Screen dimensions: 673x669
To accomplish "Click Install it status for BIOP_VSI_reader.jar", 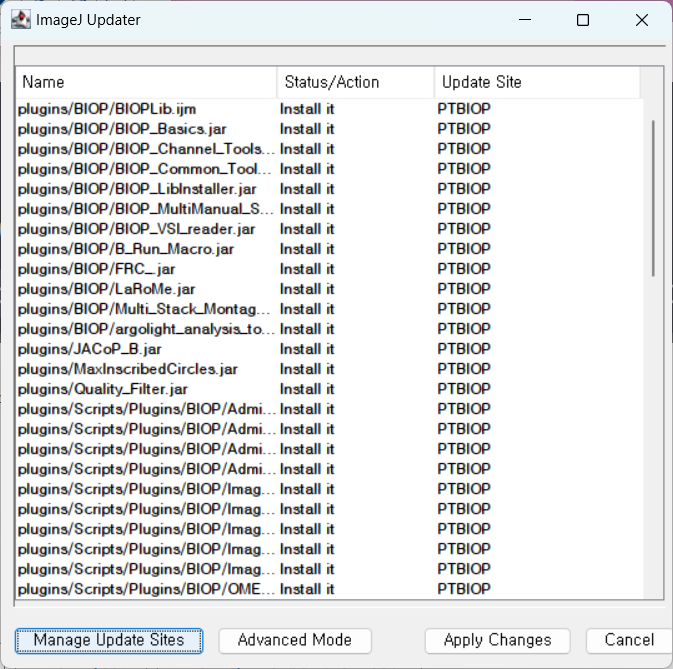I will tap(307, 229).
